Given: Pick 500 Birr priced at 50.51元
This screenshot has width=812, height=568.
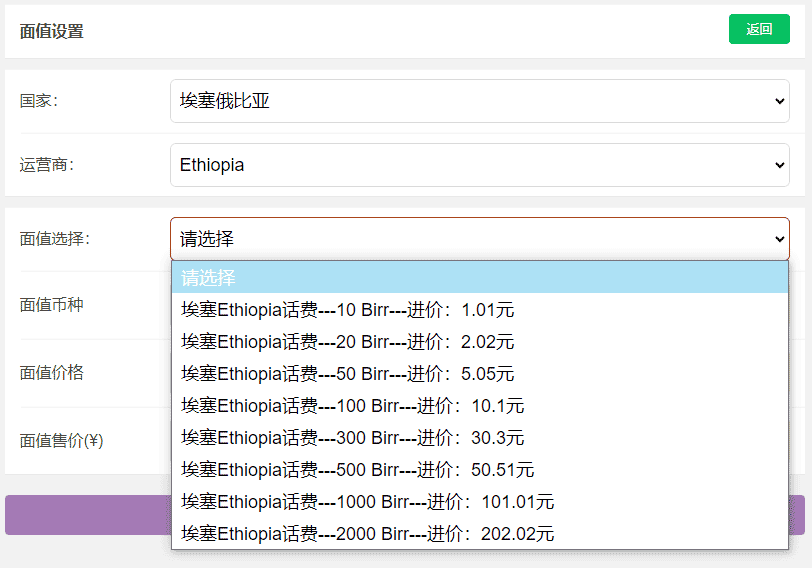Looking at the screenshot, I should [357, 470].
